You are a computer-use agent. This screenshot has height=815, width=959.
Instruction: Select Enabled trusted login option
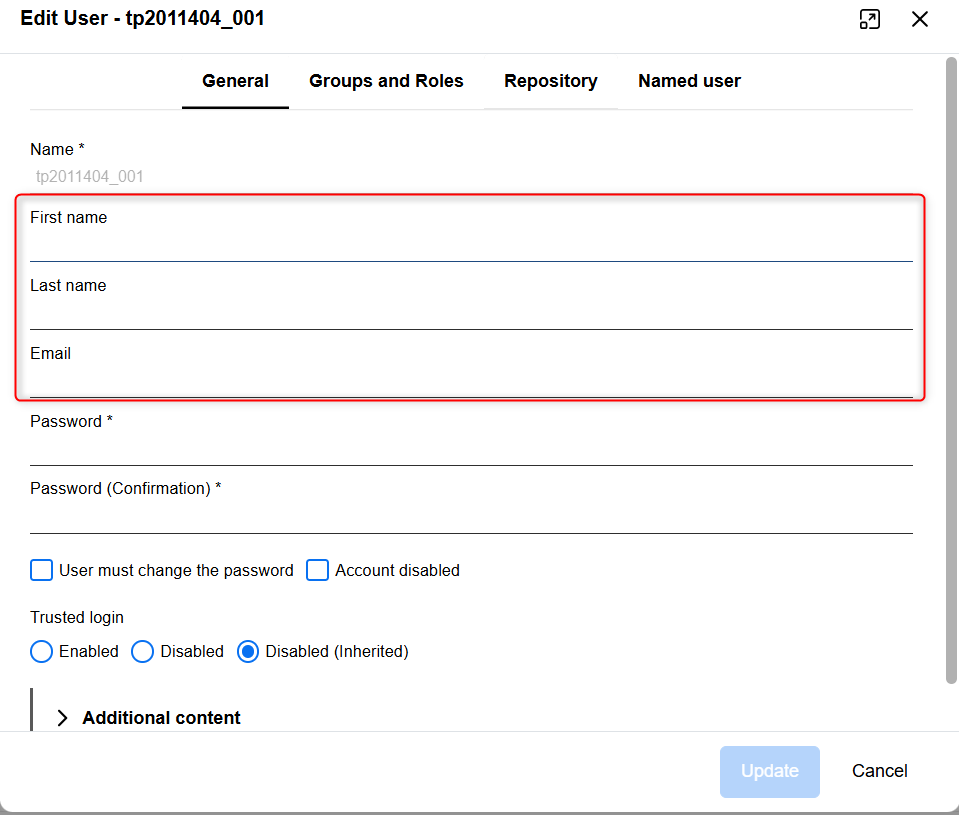41,651
